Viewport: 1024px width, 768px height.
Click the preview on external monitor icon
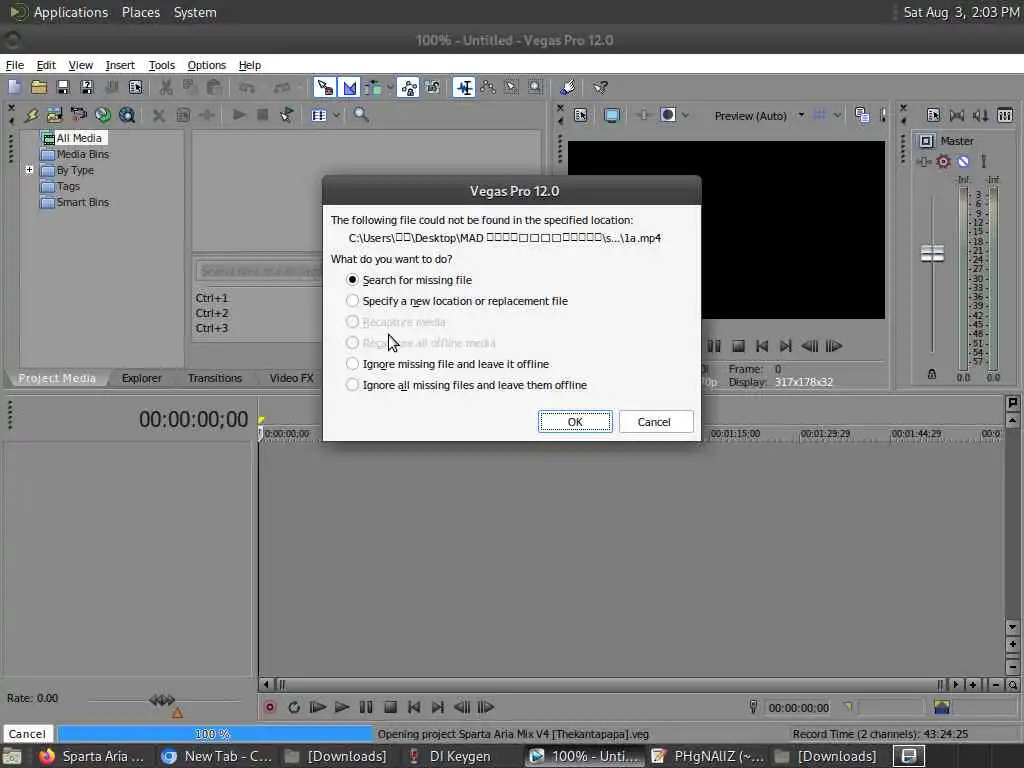pos(612,116)
